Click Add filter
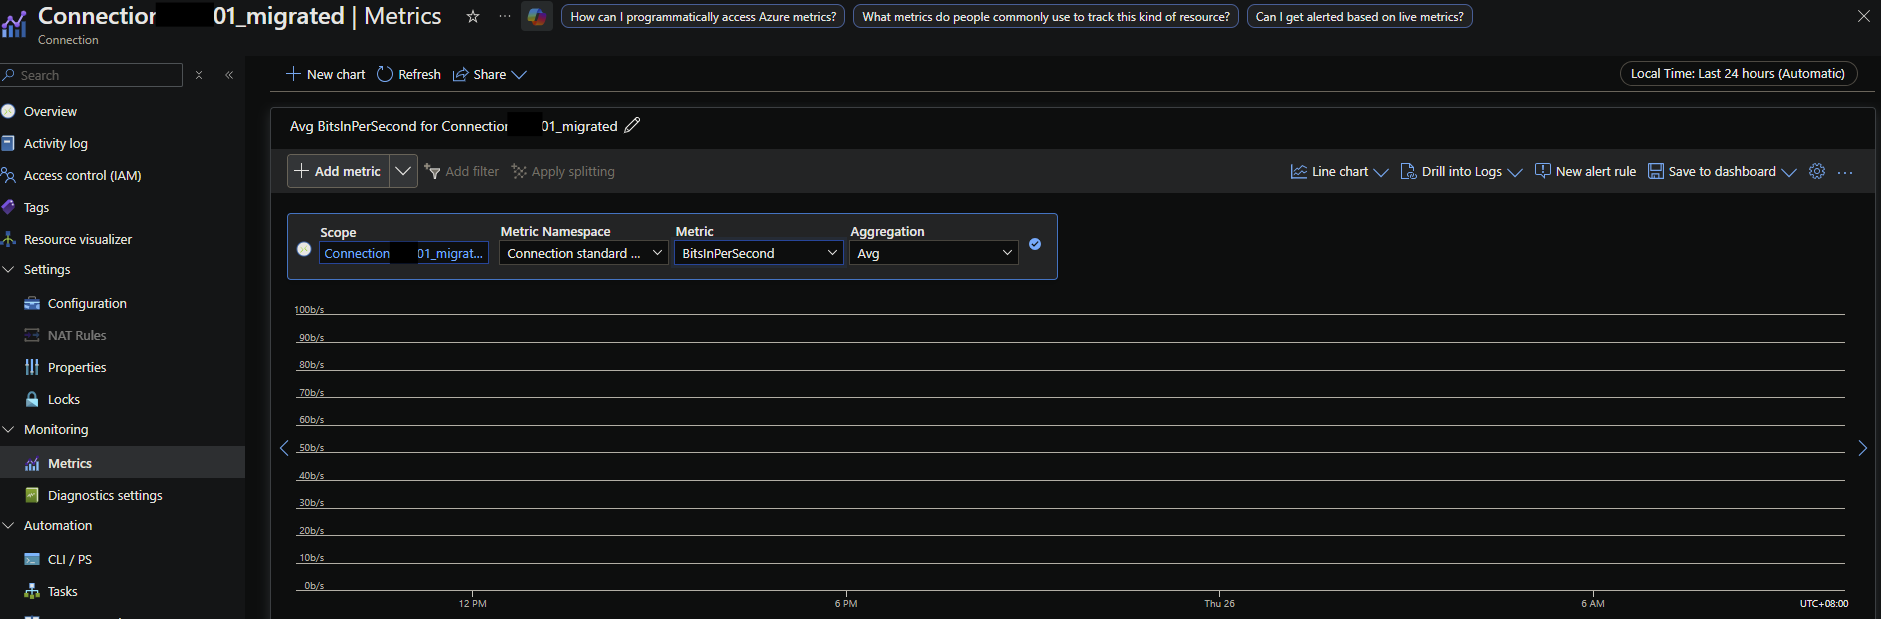 pos(462,171)
